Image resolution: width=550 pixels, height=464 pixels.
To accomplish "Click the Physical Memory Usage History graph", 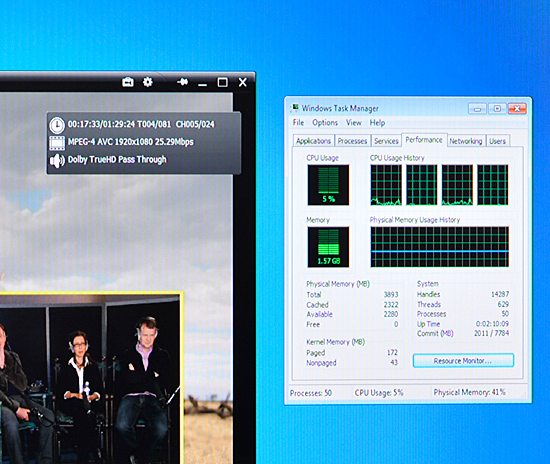I will [x=440, y=247].
